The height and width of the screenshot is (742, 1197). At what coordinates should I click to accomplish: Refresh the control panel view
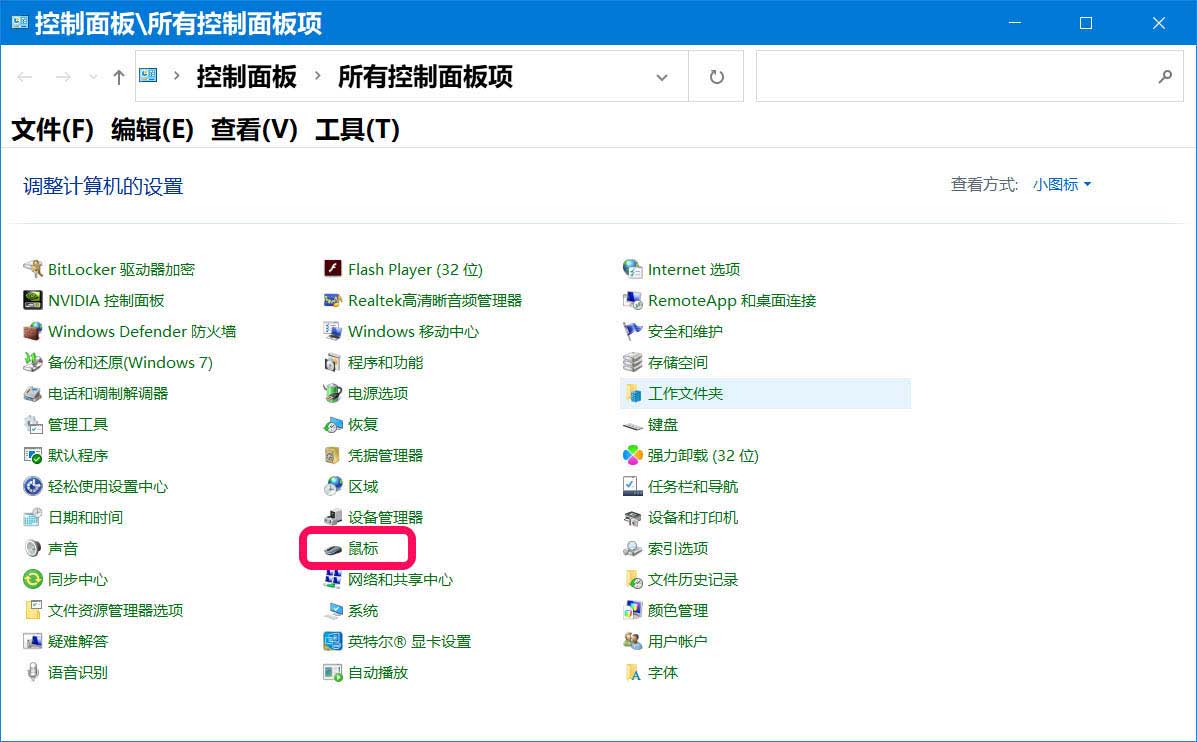click(x=716, y=76)
